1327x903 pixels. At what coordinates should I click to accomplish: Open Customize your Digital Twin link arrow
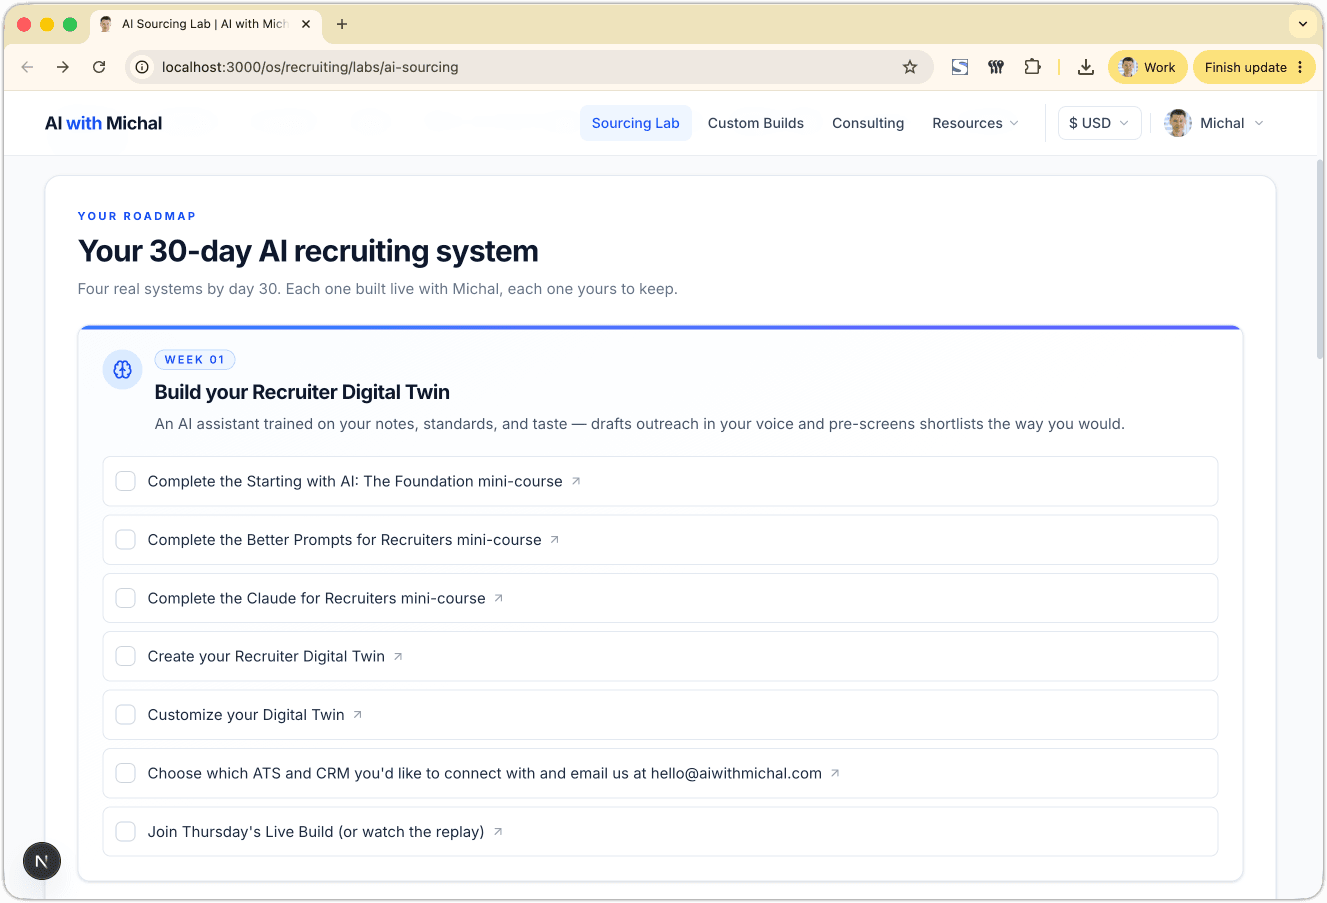pyautogui.click(x=358, y=715)
